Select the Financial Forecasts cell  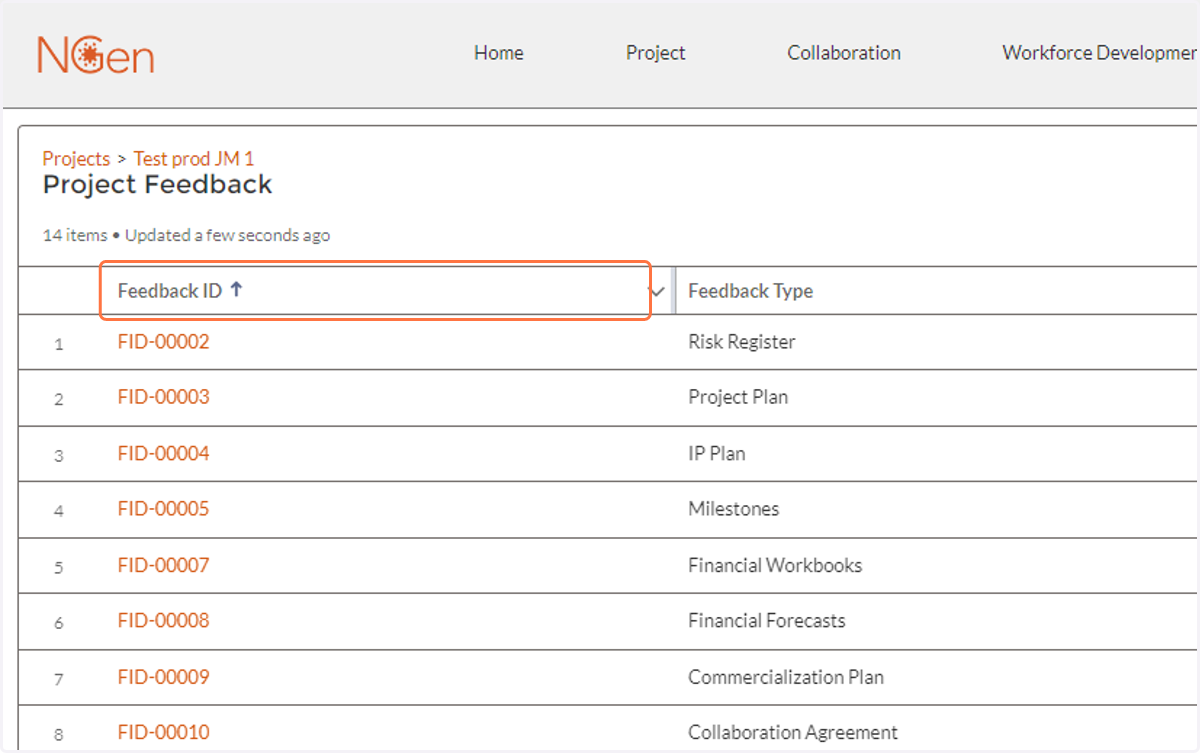pos(766,621)
